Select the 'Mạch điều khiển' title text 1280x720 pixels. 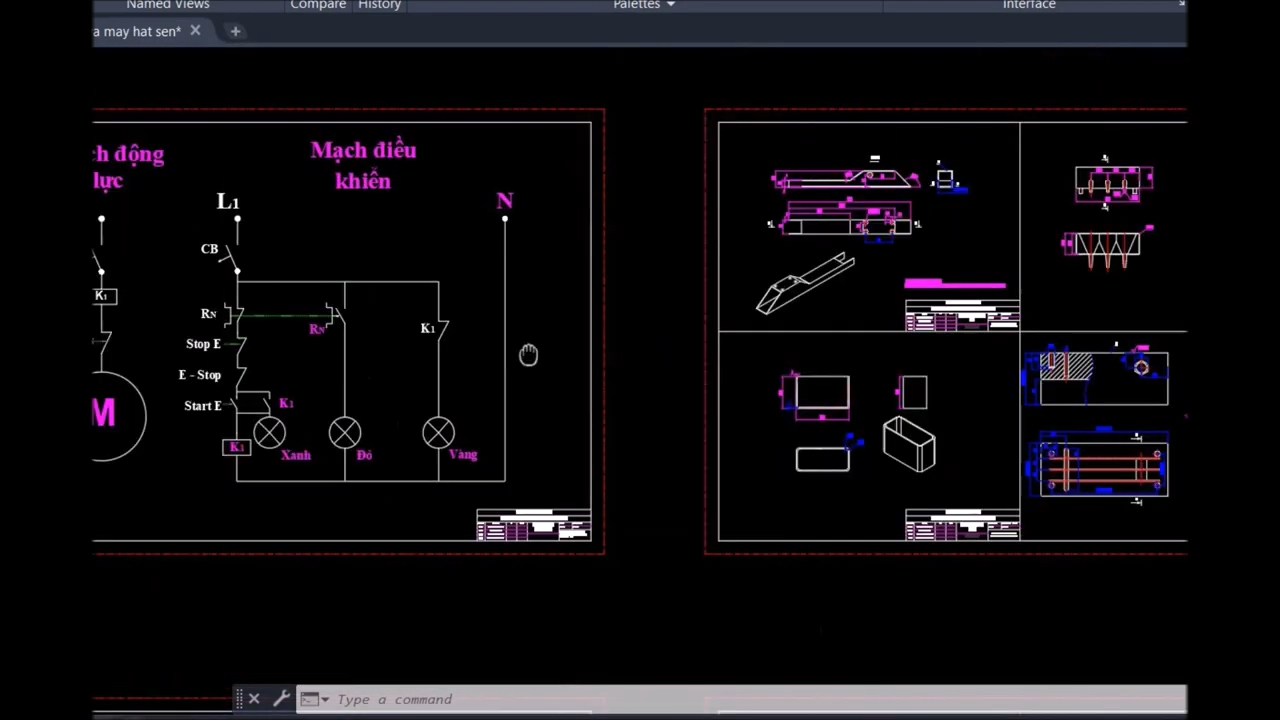point(363,165)
